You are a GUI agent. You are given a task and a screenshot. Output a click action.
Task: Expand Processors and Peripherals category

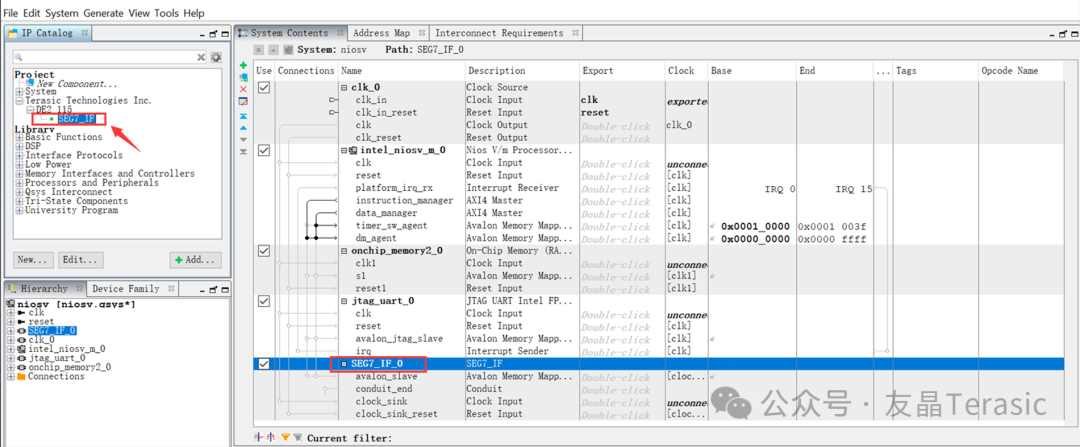[x=20, y=183]
